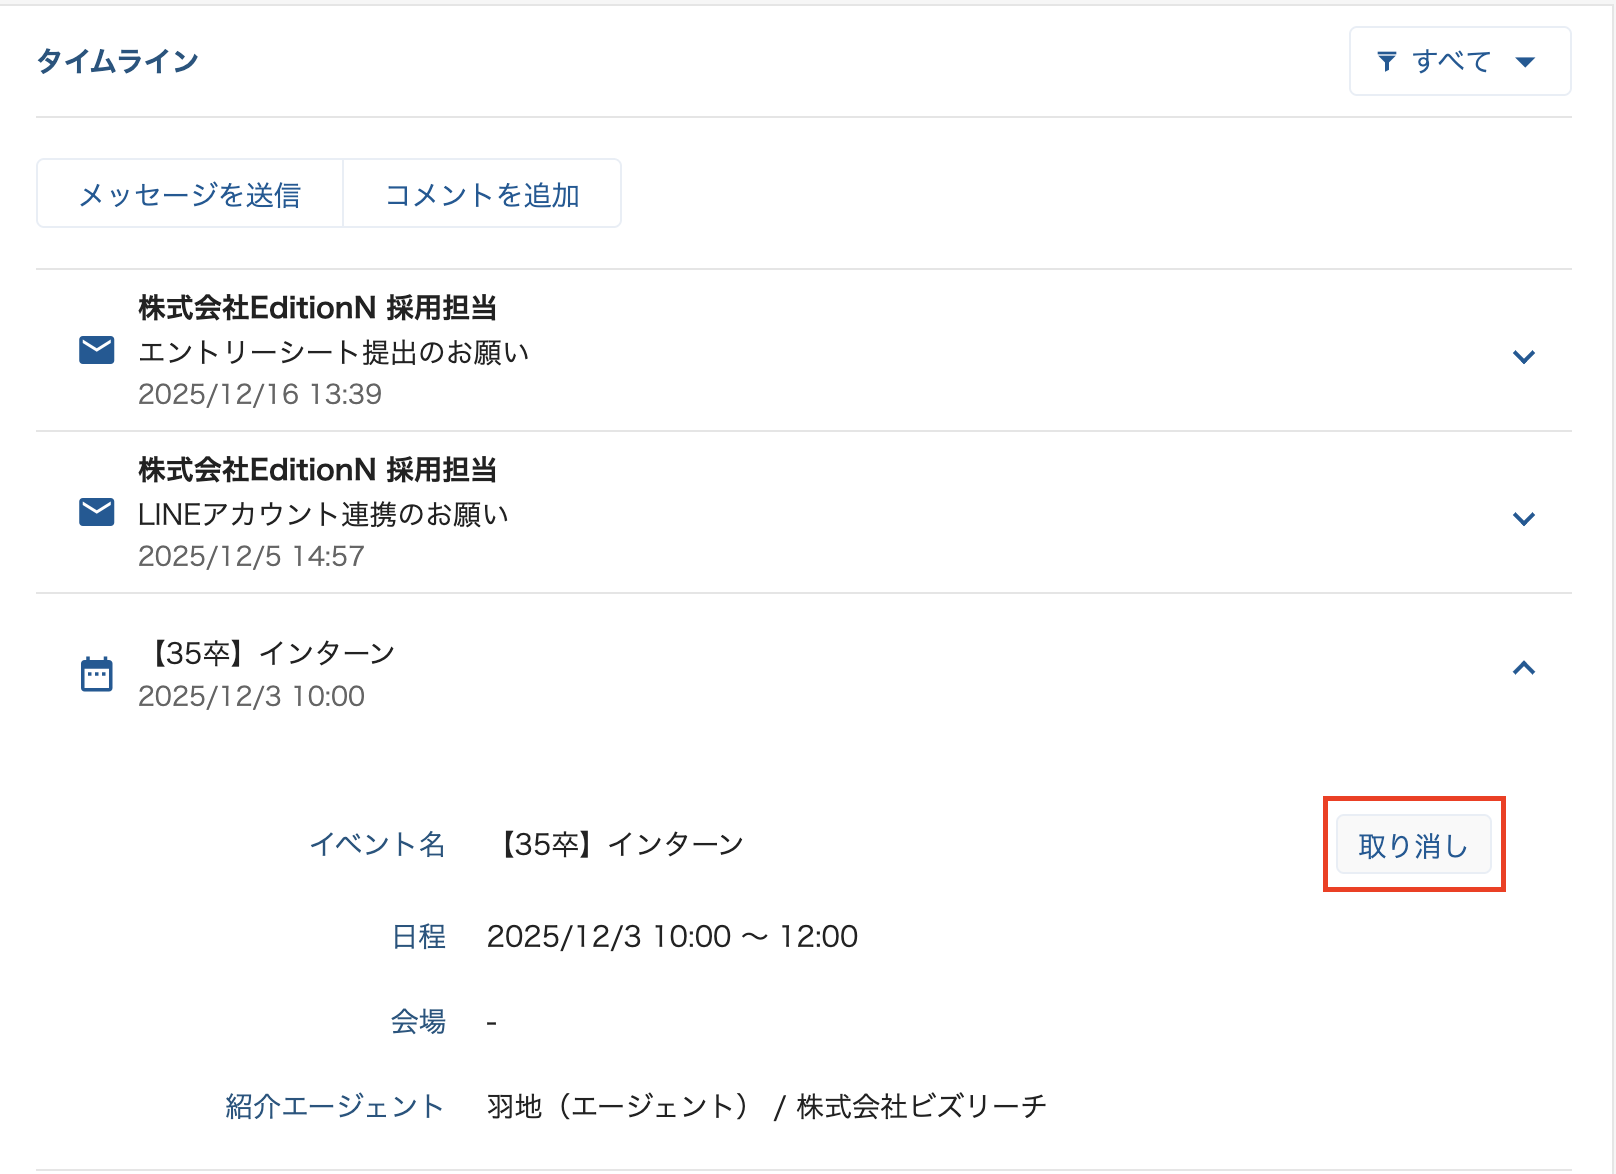Screen dimensions: 1616x1174
Task: Click the 紹介エージェント label
Action: coord(334,1106)
